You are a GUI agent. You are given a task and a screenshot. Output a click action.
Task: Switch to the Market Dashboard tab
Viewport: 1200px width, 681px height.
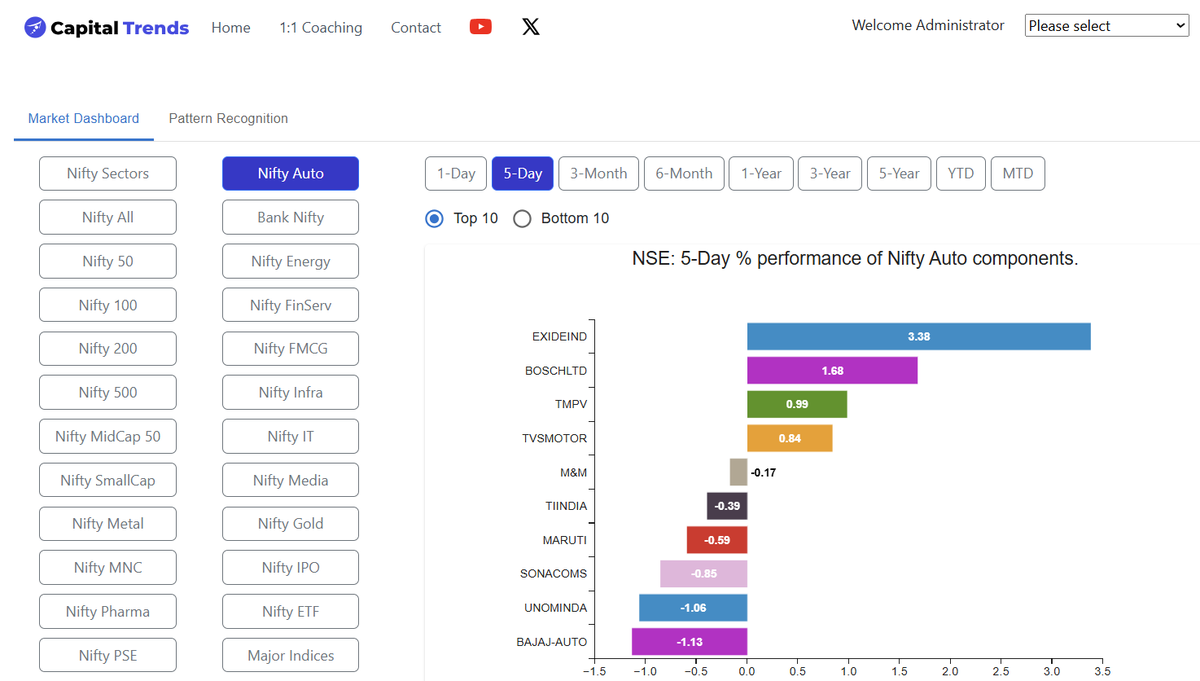pyautogui.click(x=84, y=118)
